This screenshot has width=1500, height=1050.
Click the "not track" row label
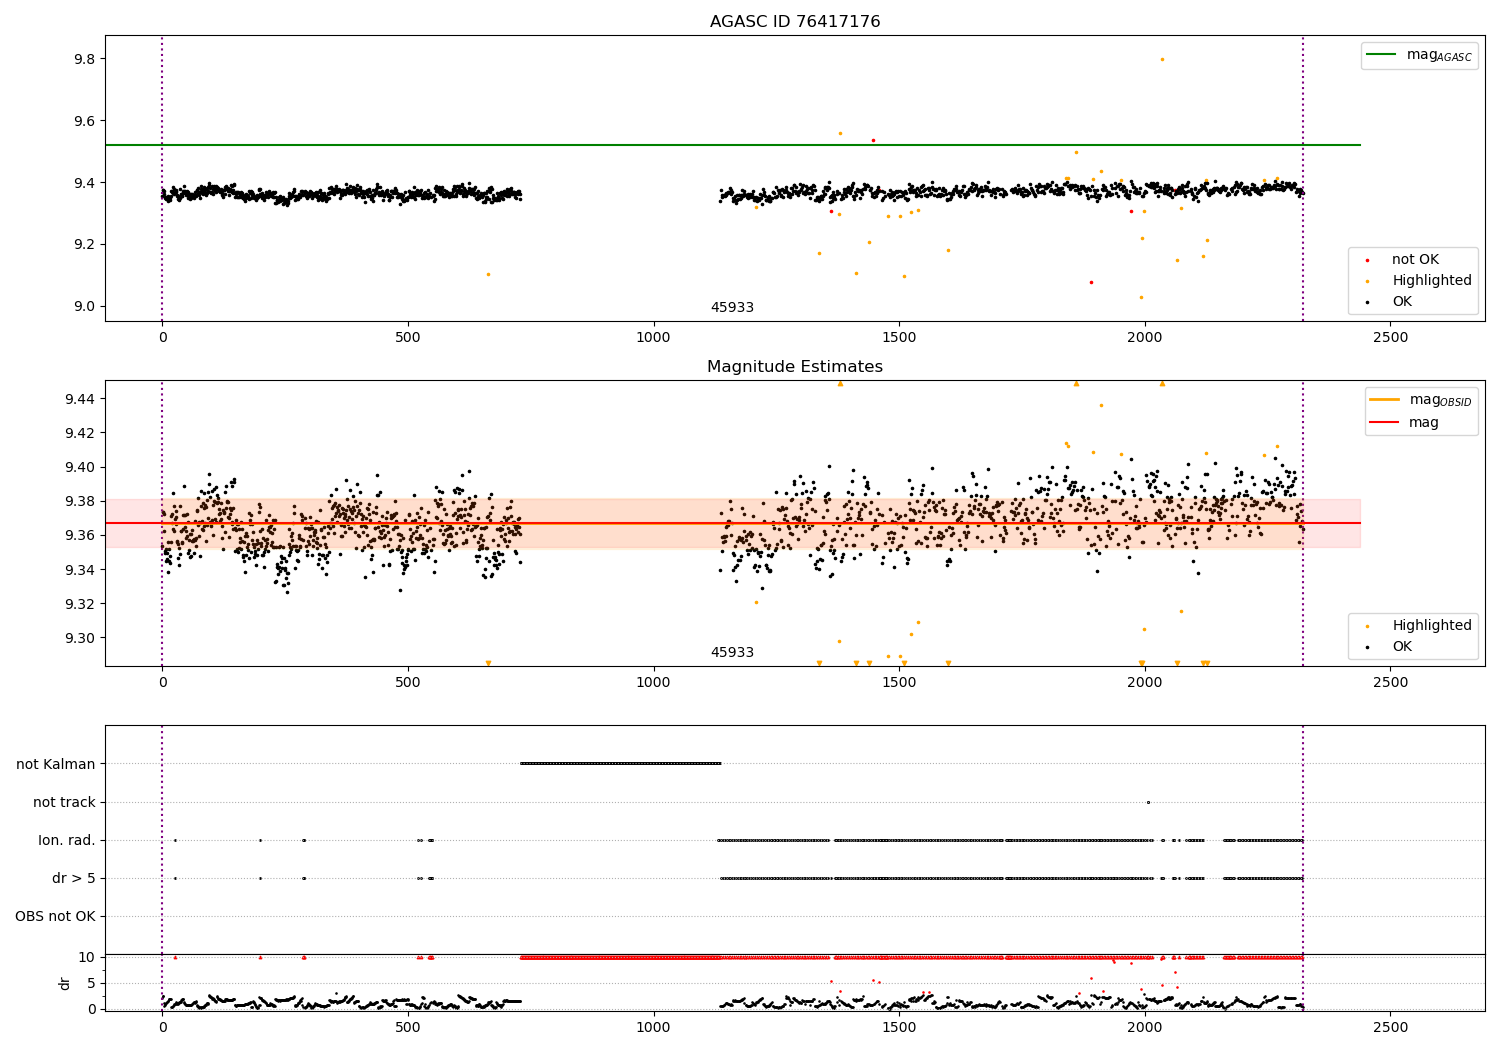64,802
